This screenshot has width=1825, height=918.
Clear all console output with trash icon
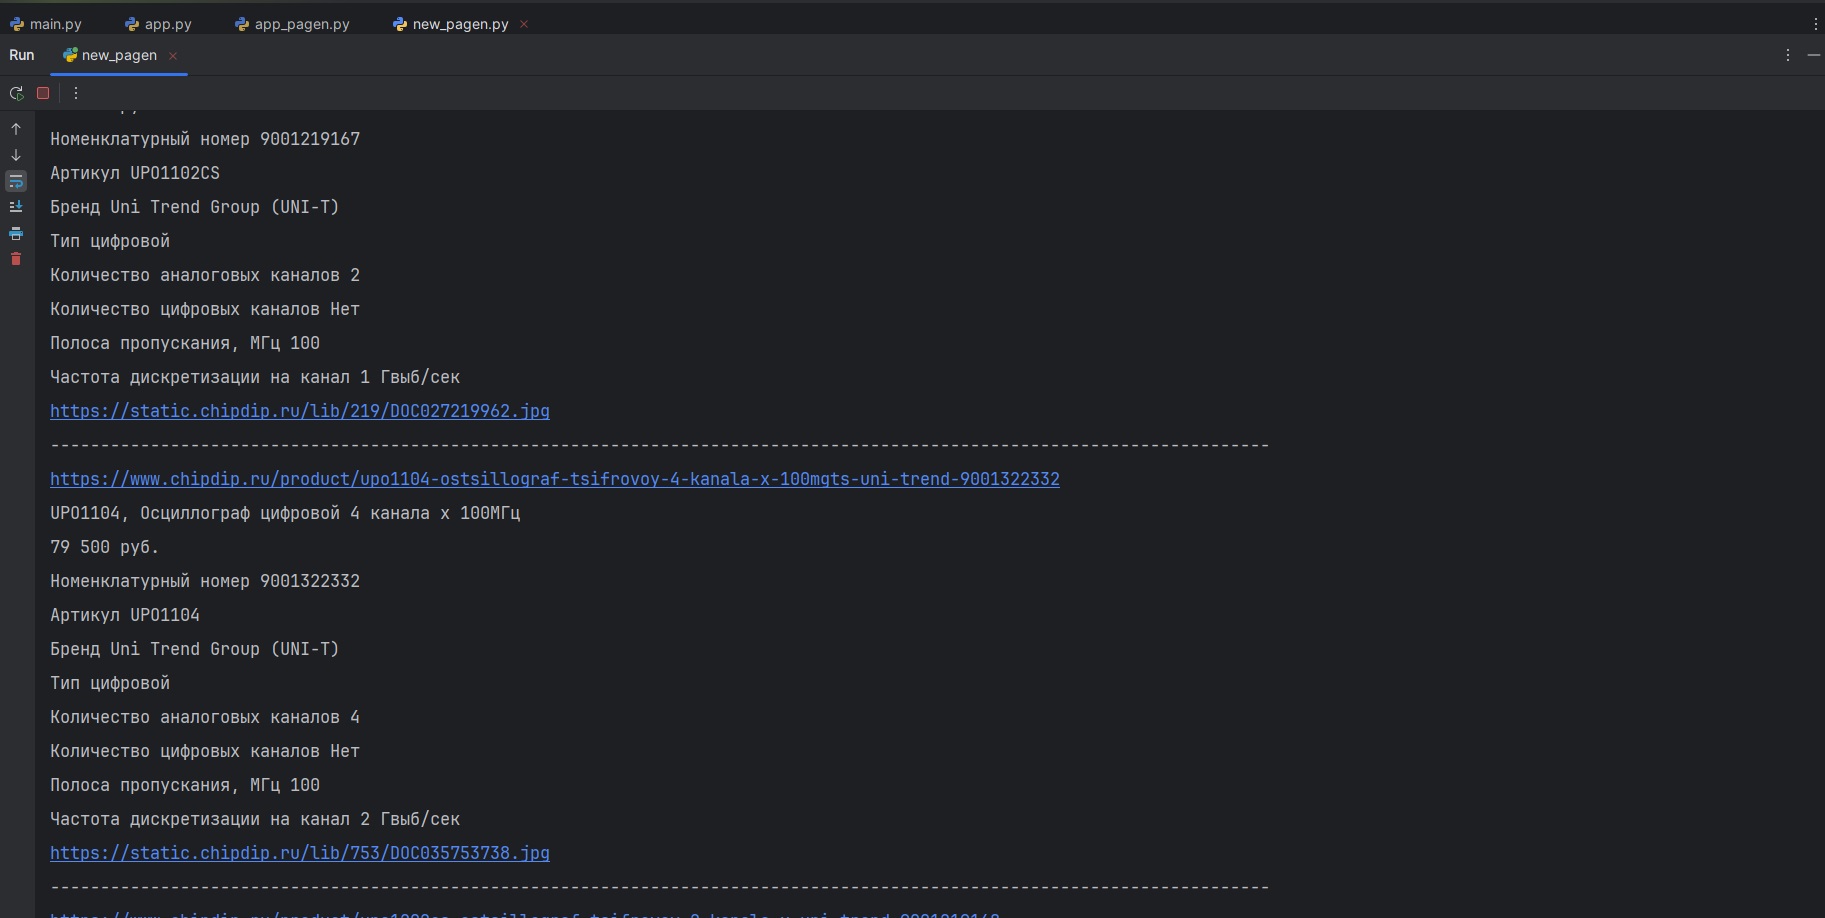[x=16, y=259]
